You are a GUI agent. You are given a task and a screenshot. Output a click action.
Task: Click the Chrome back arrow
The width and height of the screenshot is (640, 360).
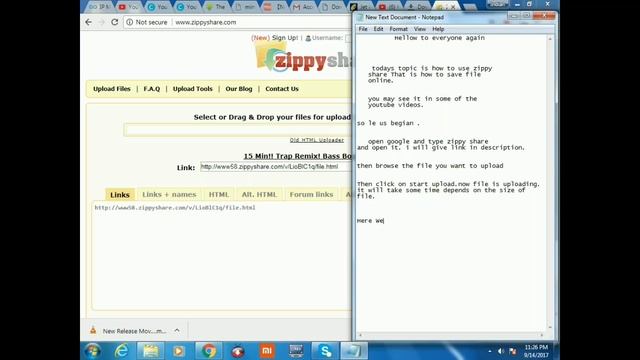point(89,22)
